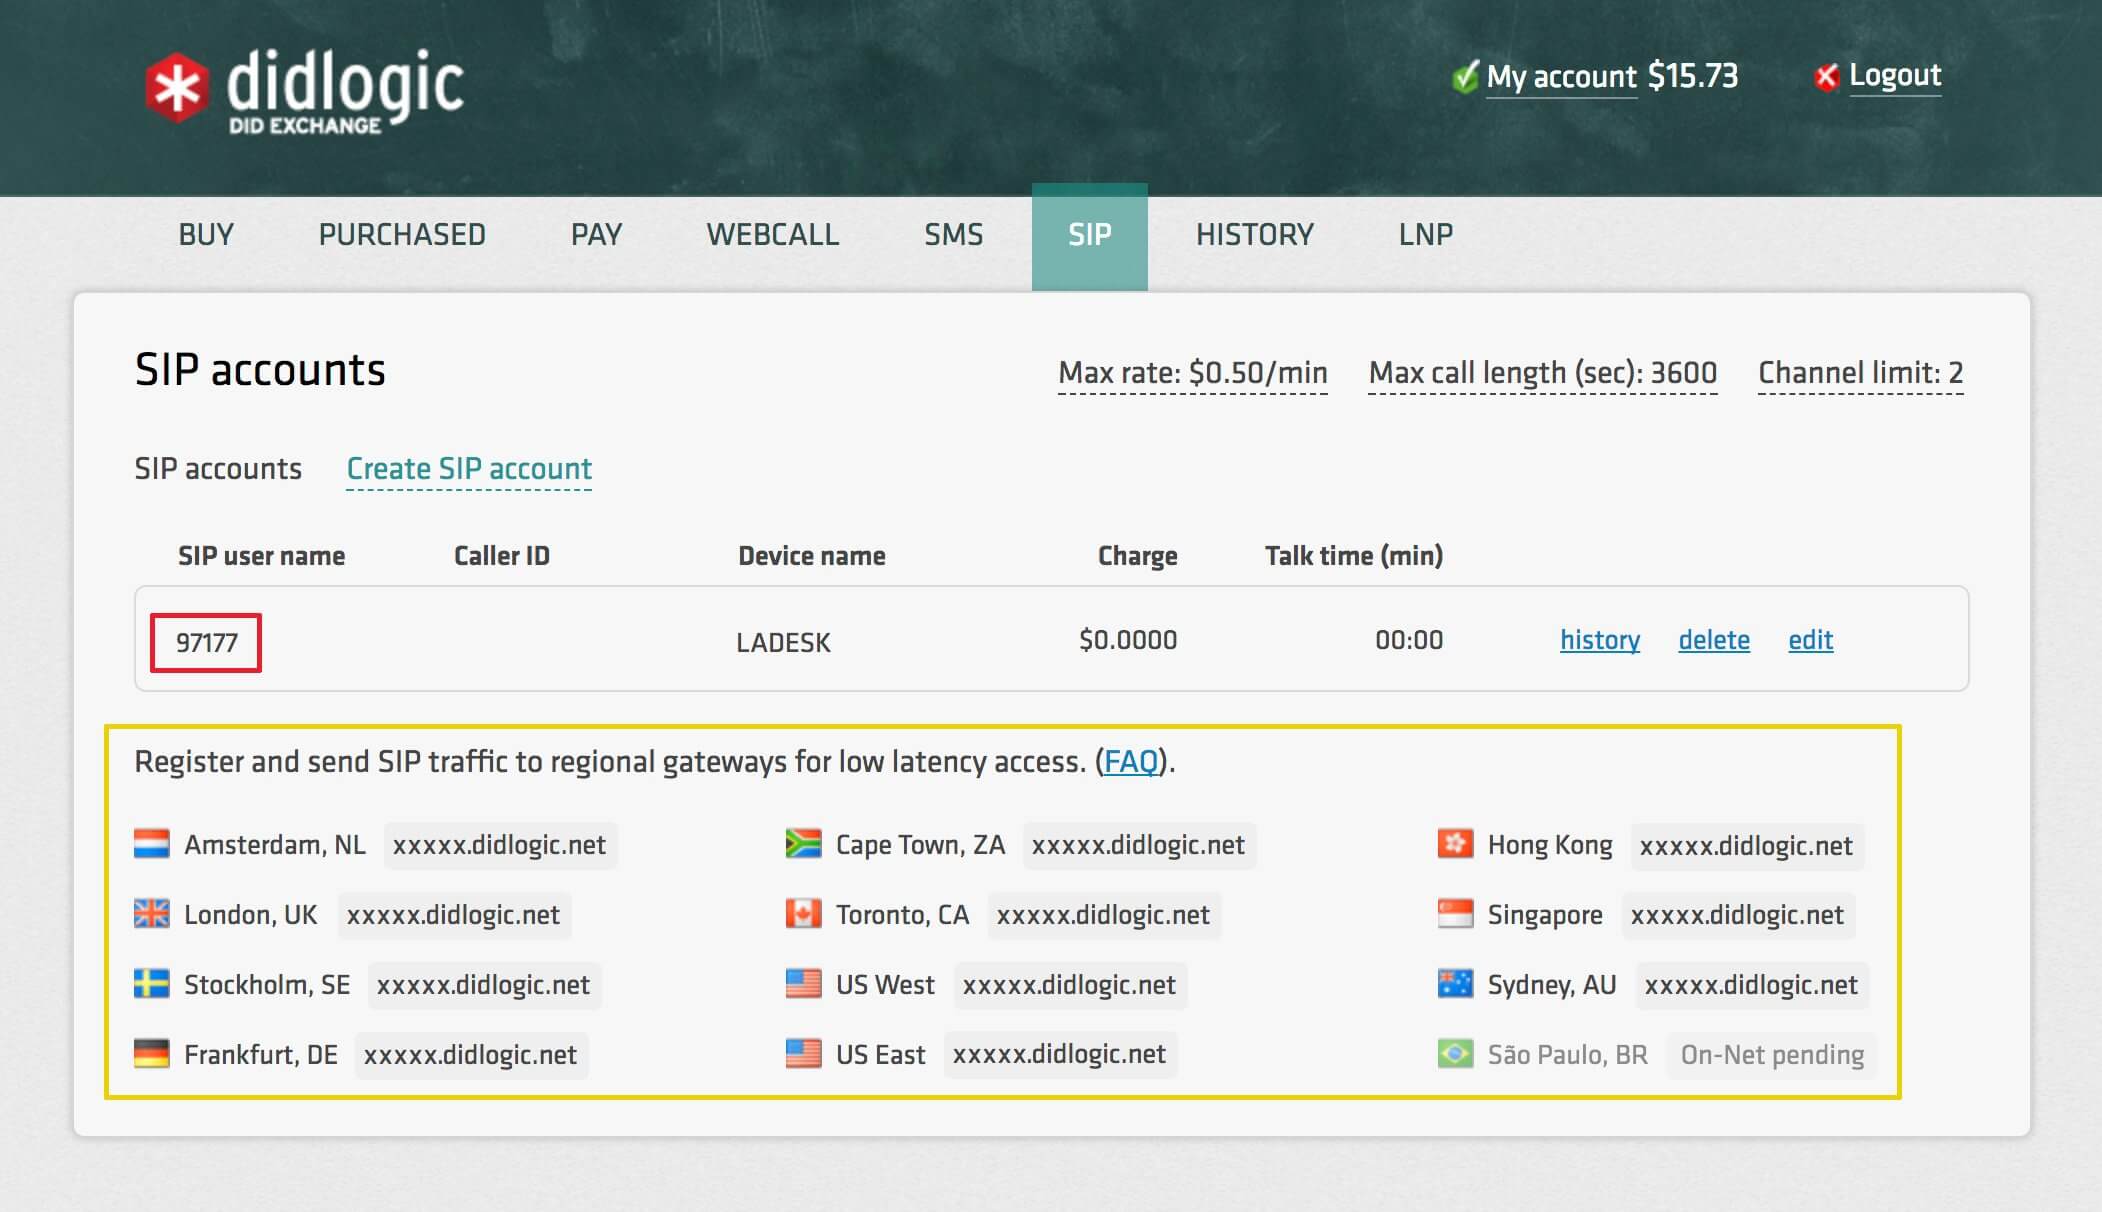This screenshot has height=1212, width=2102.
Task: Click the FAQ link about regional gateways
Action: tap(1130, 760)
